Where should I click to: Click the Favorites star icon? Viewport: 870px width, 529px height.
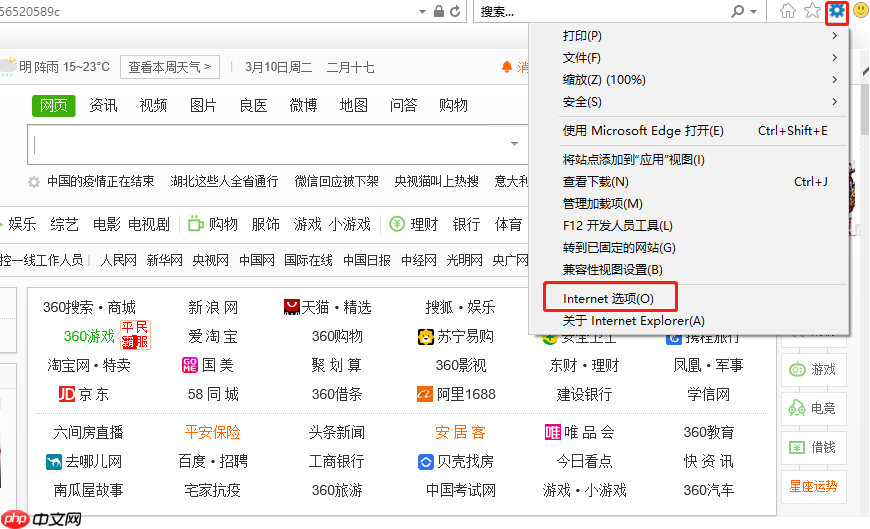[812, 11]
